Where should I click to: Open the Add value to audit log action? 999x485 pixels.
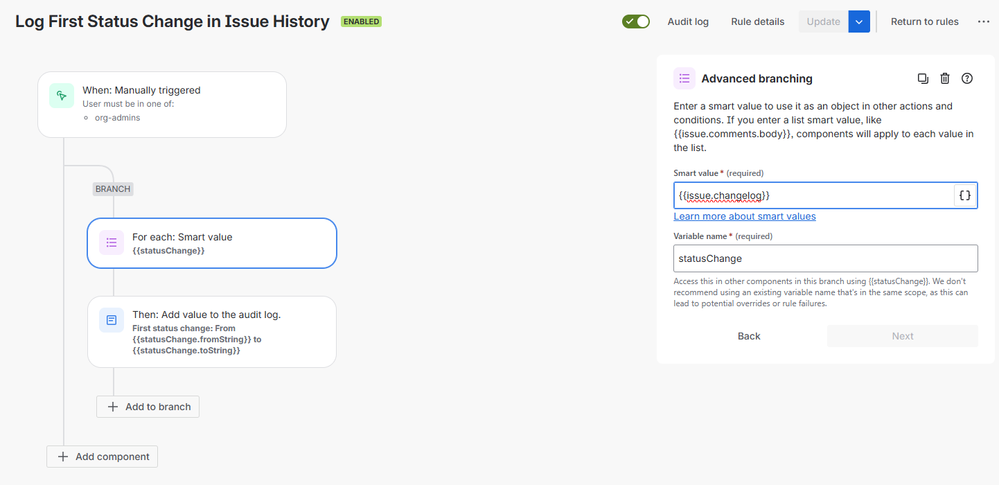[212, 331]
